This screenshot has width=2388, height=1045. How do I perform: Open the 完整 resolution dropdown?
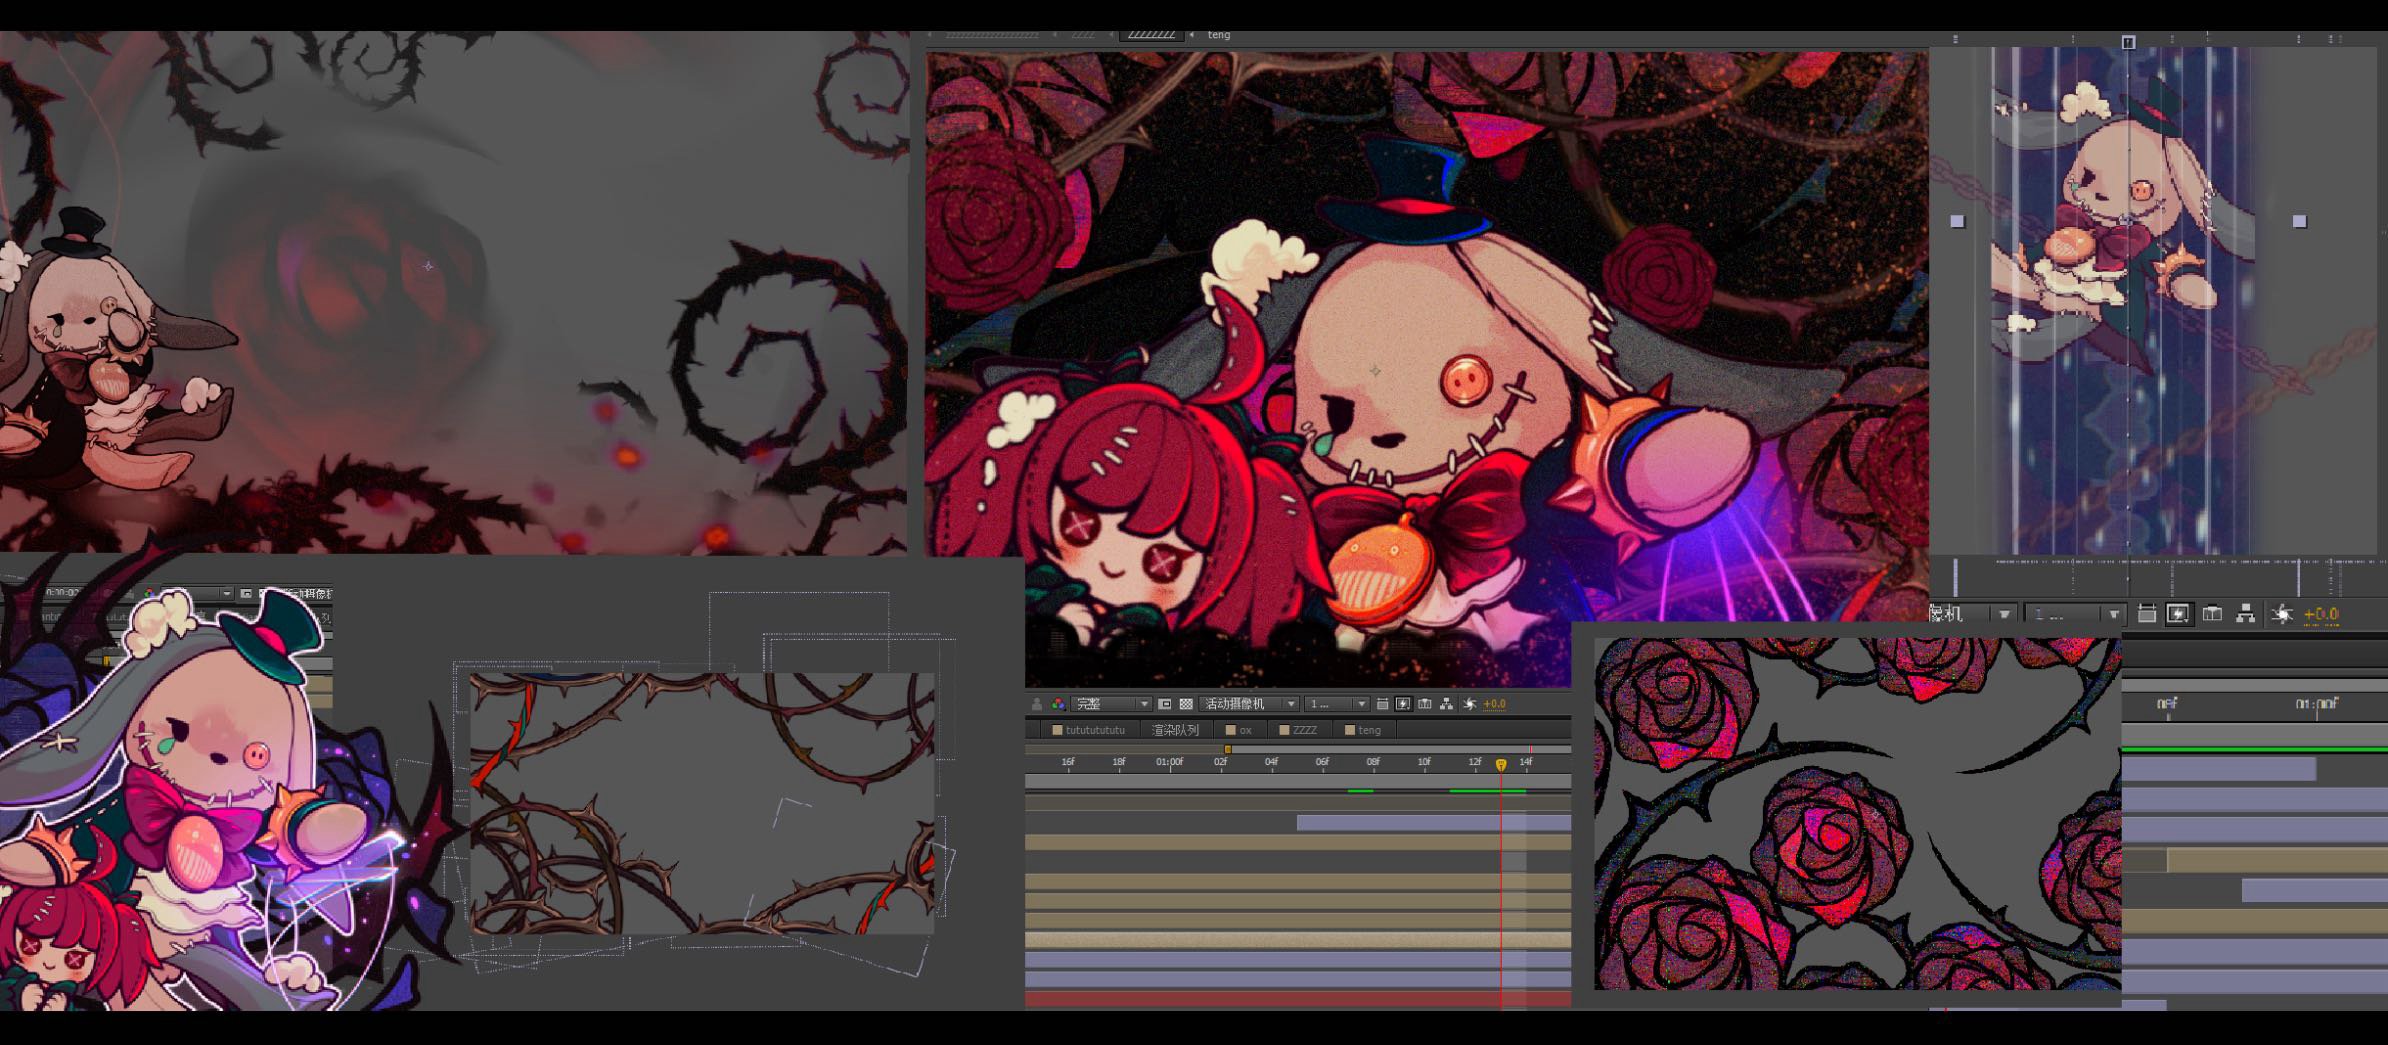pos(1111,704)
